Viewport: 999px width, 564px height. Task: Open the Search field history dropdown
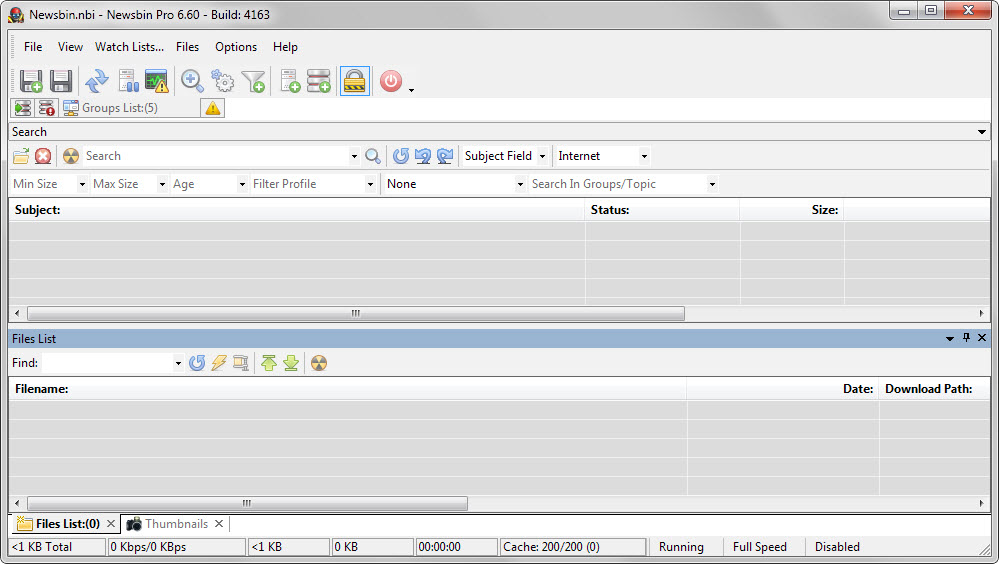click(354, 156)
